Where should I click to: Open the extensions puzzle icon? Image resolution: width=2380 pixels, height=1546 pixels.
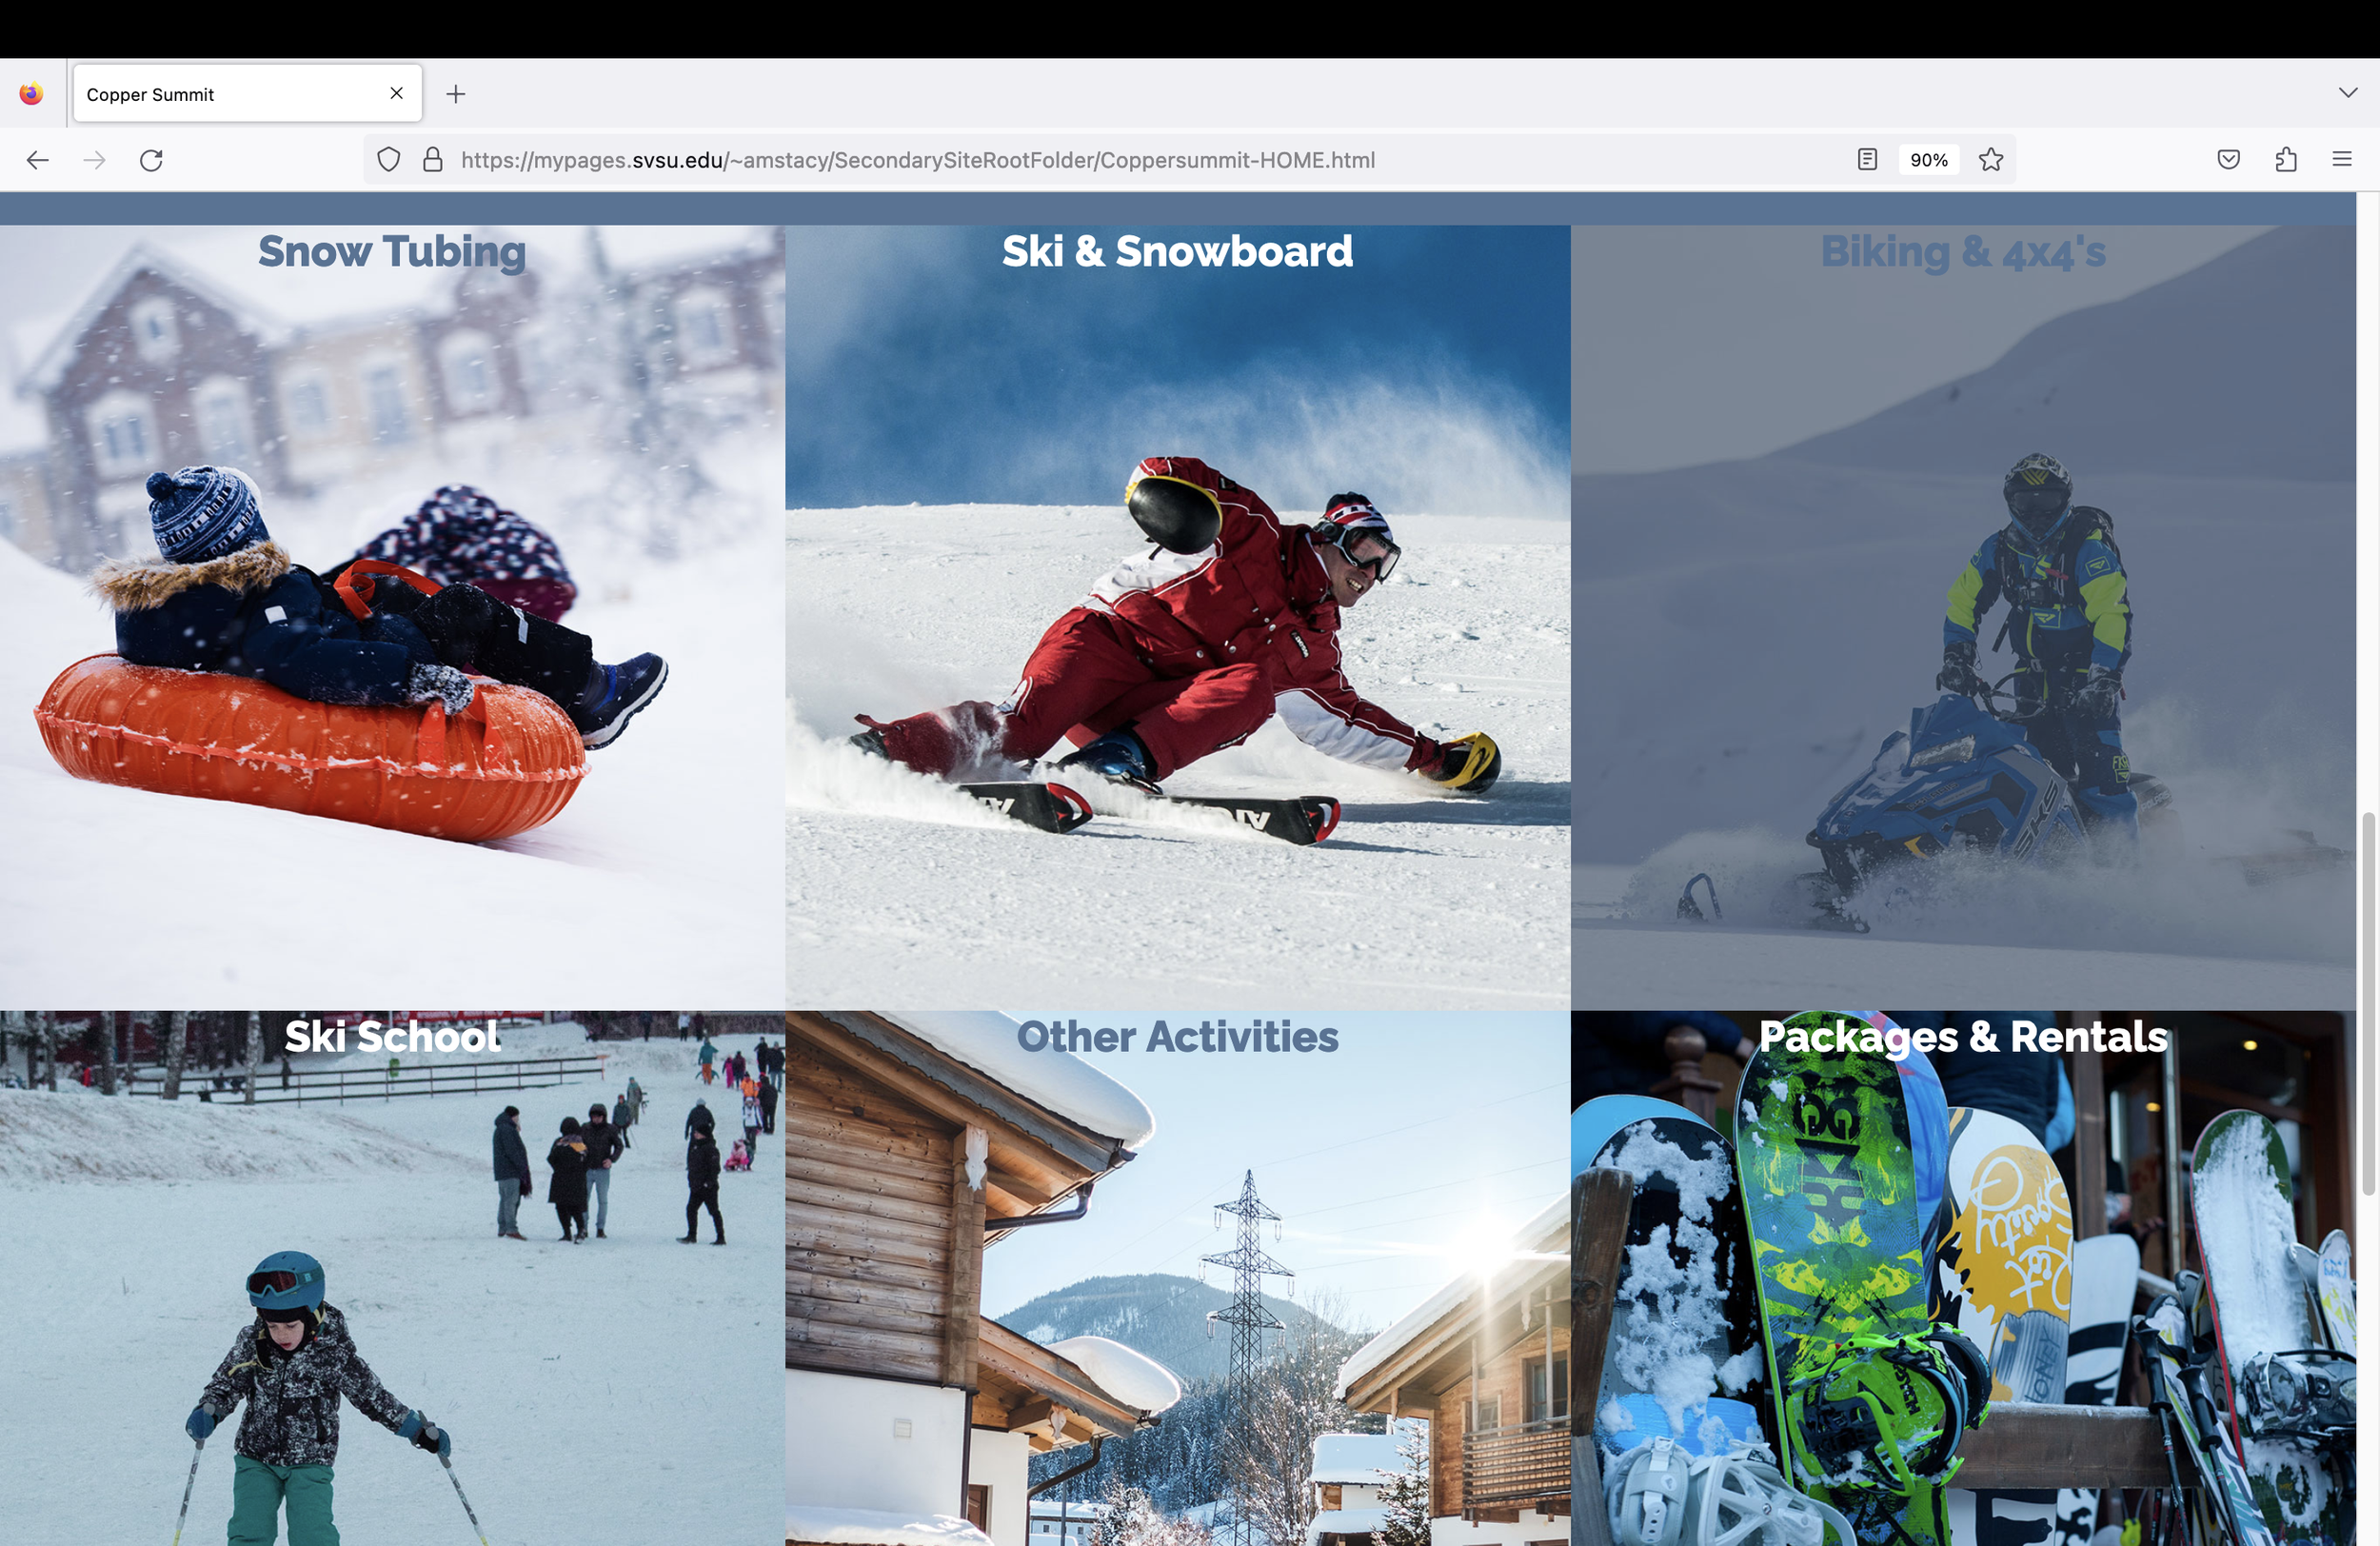[2285, 160]
